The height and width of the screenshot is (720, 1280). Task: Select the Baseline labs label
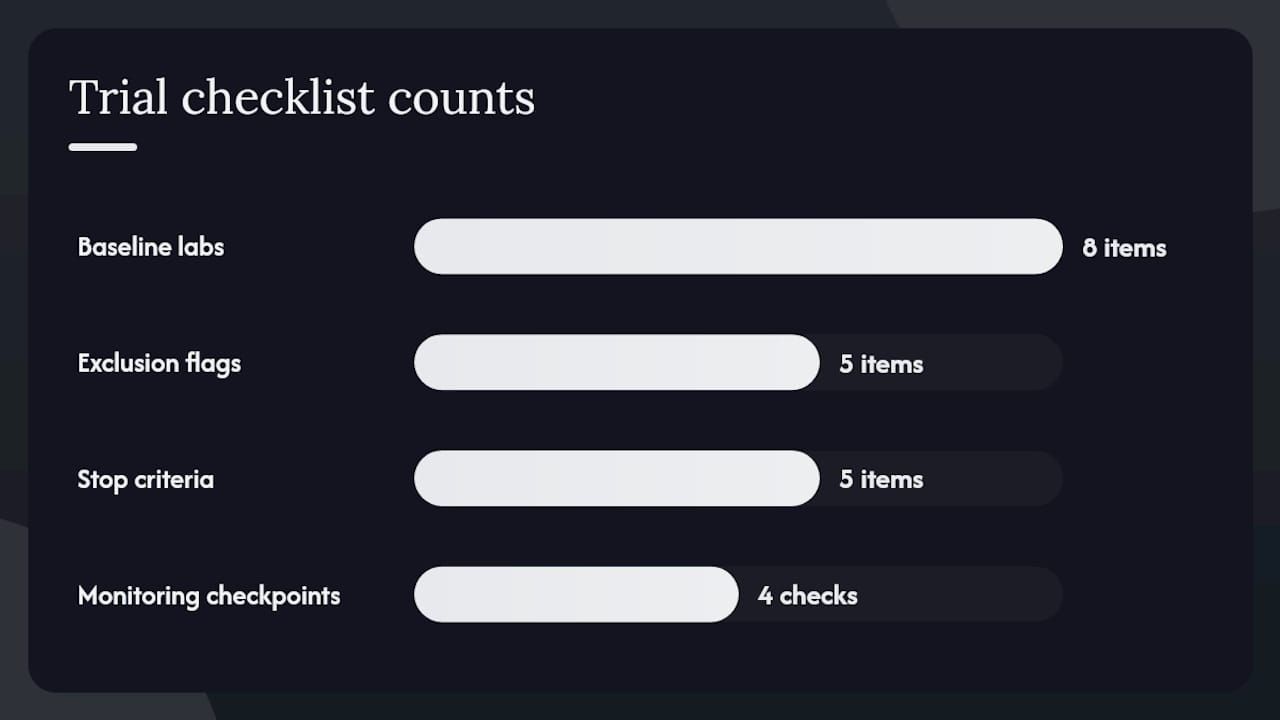pyautogui.click(x=151, y=247)
